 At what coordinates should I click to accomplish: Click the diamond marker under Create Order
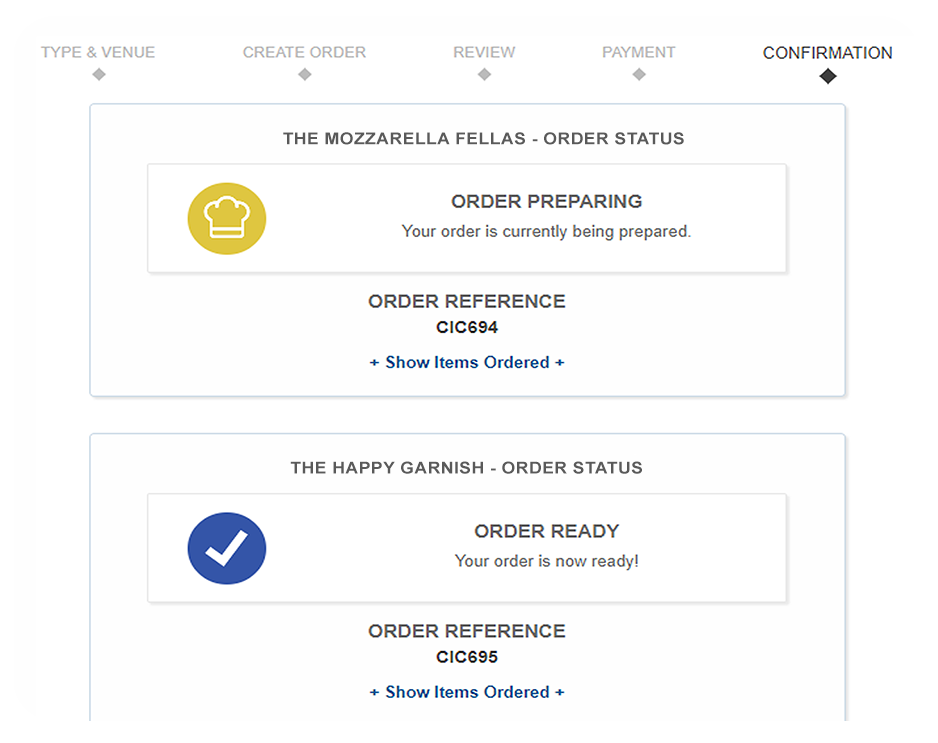pyautogui.click(x=304, y=75)
